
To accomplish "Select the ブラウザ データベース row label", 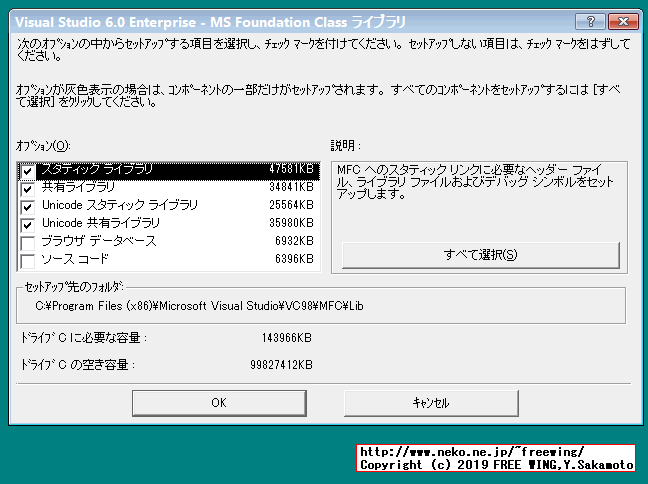I will (99, 241).
